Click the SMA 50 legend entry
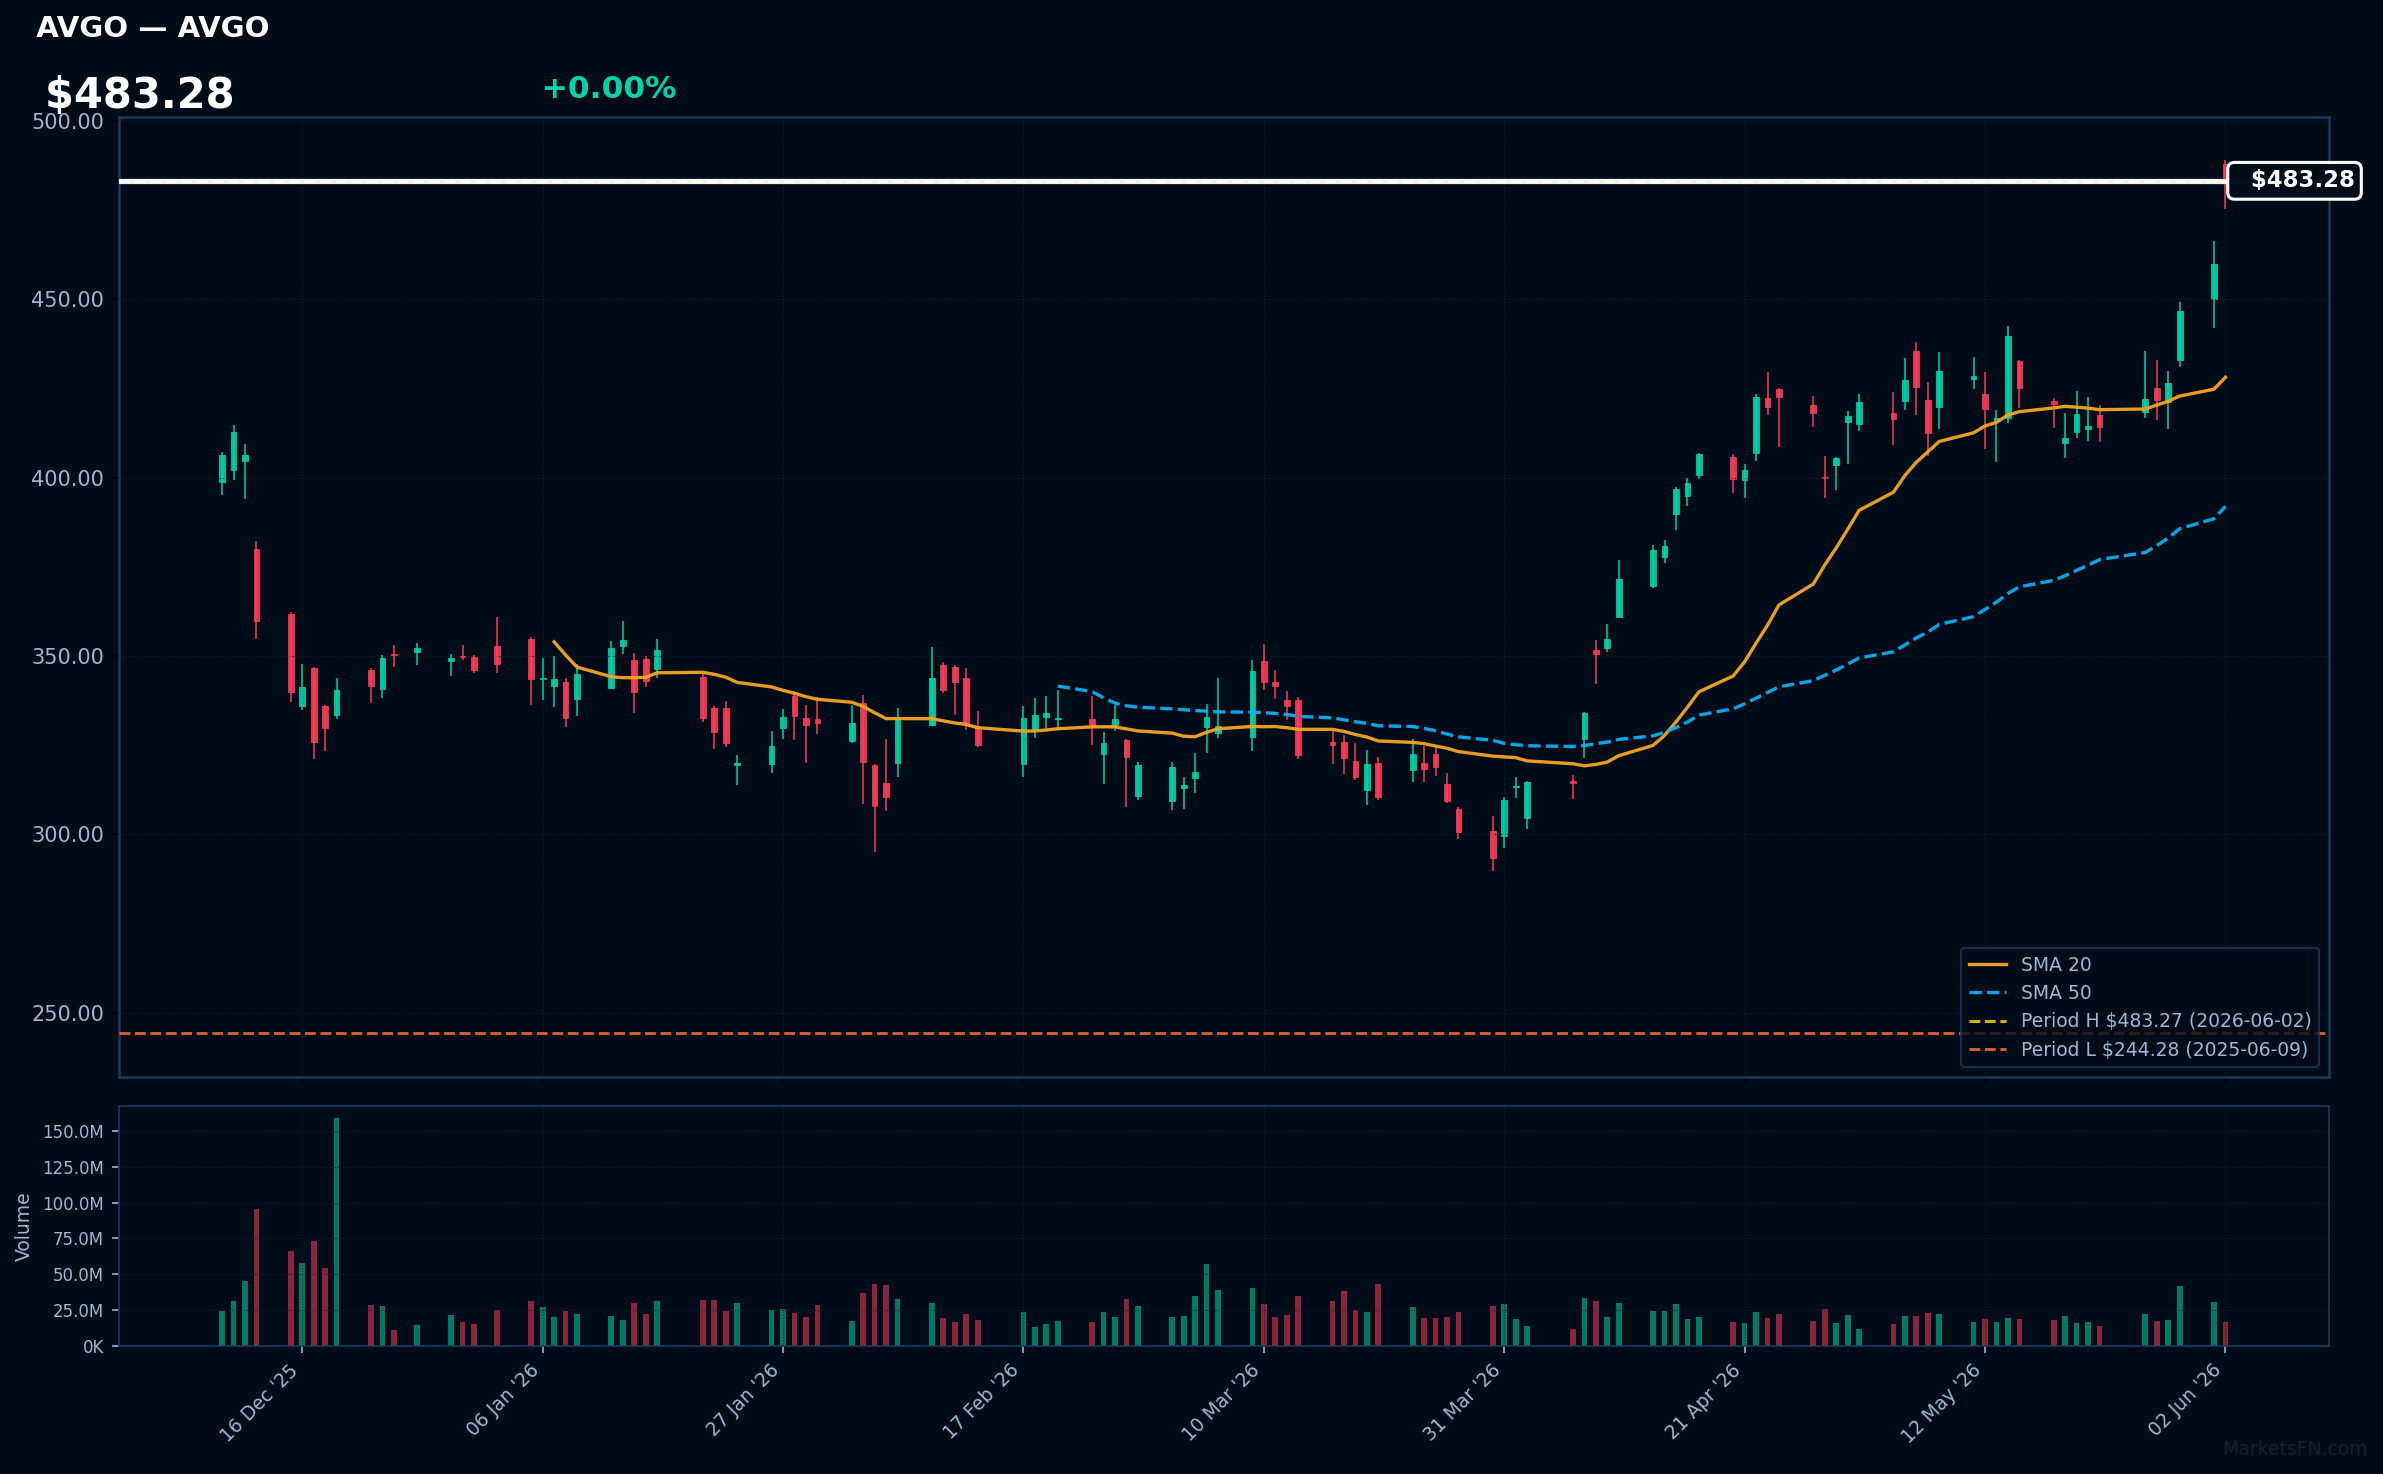 (2030, 992)
